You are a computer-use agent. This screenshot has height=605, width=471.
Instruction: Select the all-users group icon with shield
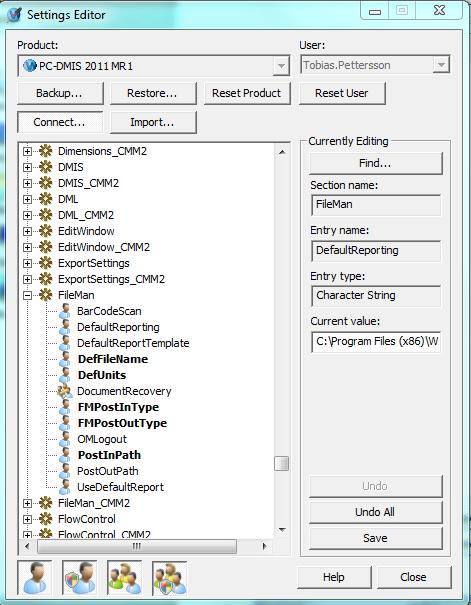point(170,578)
